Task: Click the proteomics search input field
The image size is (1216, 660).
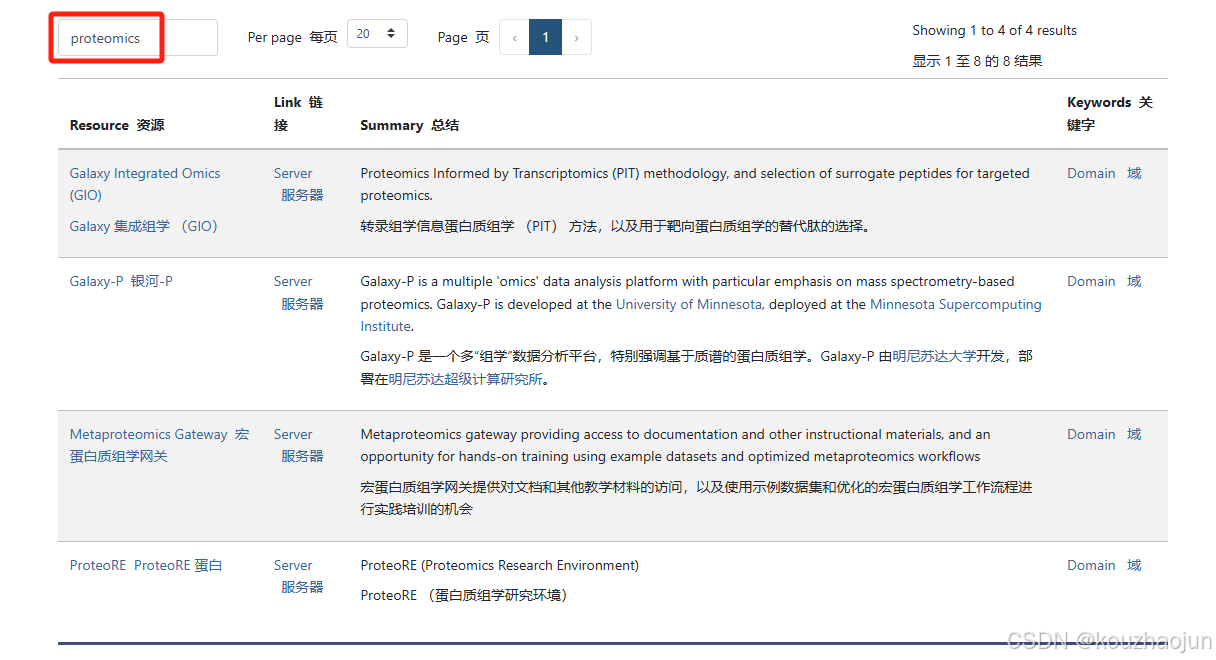Action: point(138,38)
